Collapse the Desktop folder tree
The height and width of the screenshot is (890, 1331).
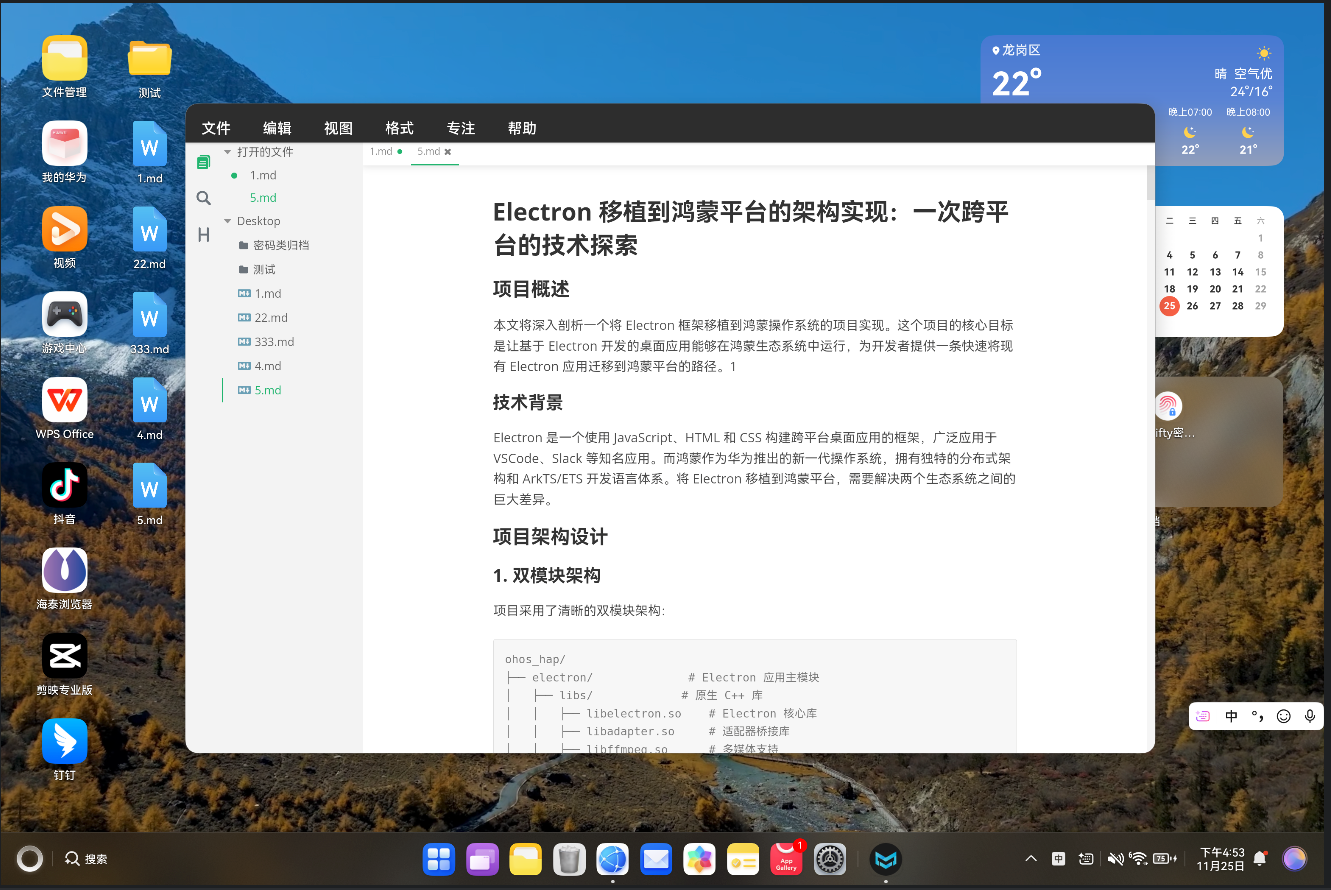227,221
